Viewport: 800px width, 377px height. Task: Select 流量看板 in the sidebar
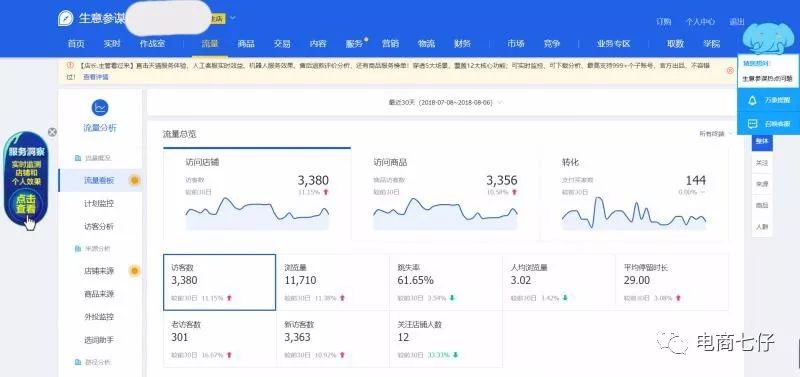[99, 180]
